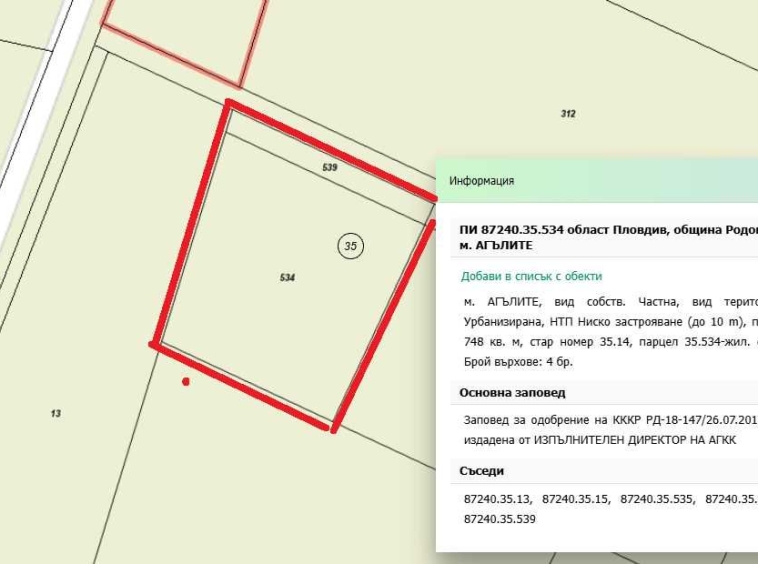This screenshot has height=564, width=758.
Task: Click neighbor parcel 87240.35.15 in list
Action: coord(576,498)
